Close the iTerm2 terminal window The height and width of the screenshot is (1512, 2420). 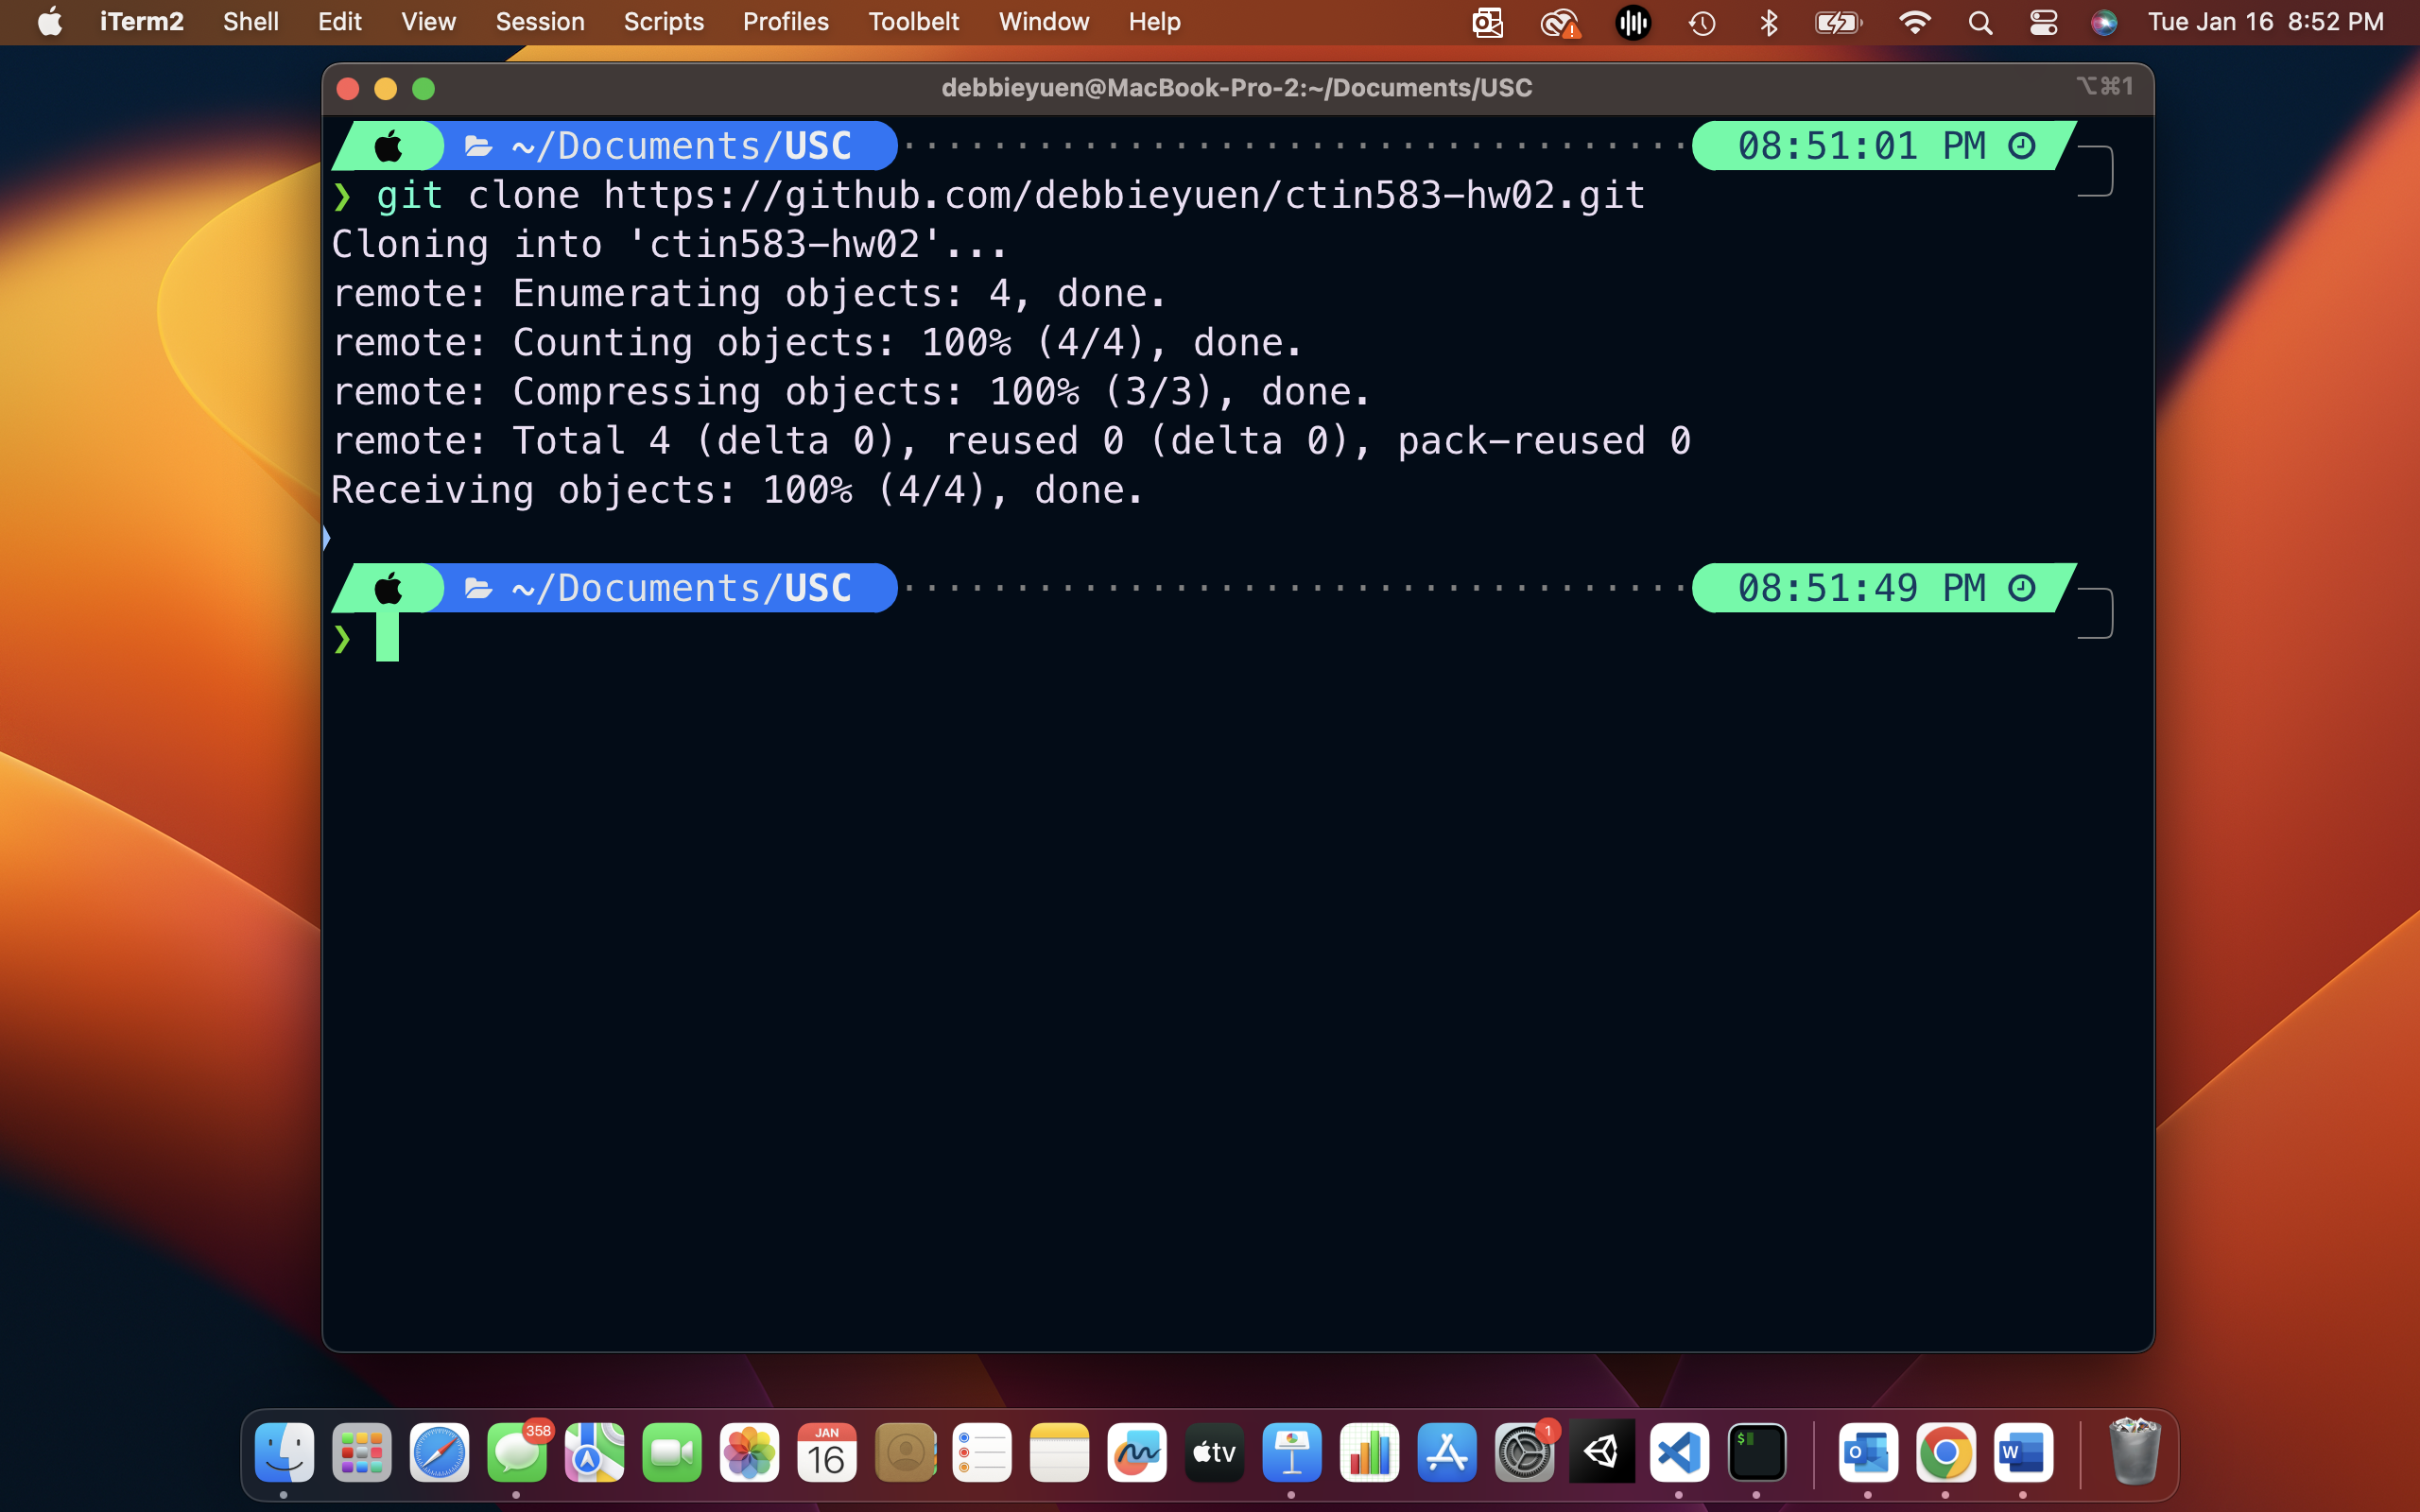coord(348,89)
